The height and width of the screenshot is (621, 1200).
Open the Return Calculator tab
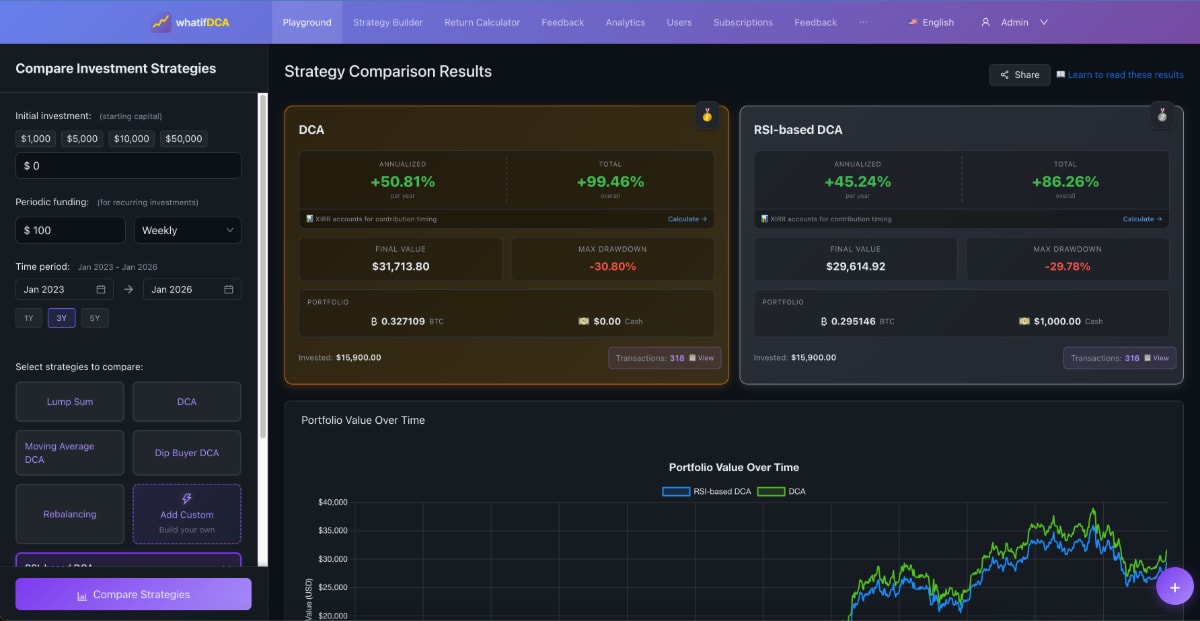(x=482, y=22)
